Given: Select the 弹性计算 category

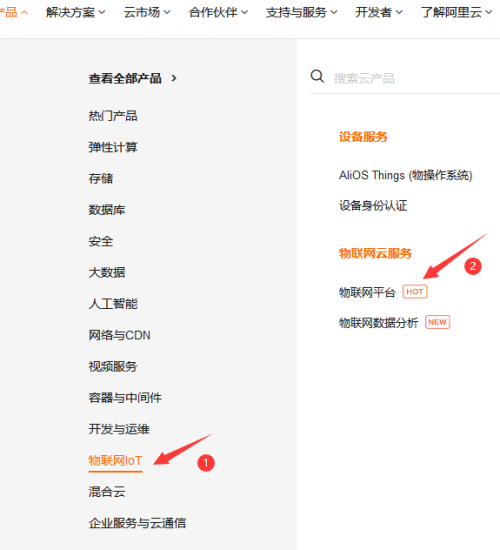Looking at the screenshot, I should click(x=113, y=147).
